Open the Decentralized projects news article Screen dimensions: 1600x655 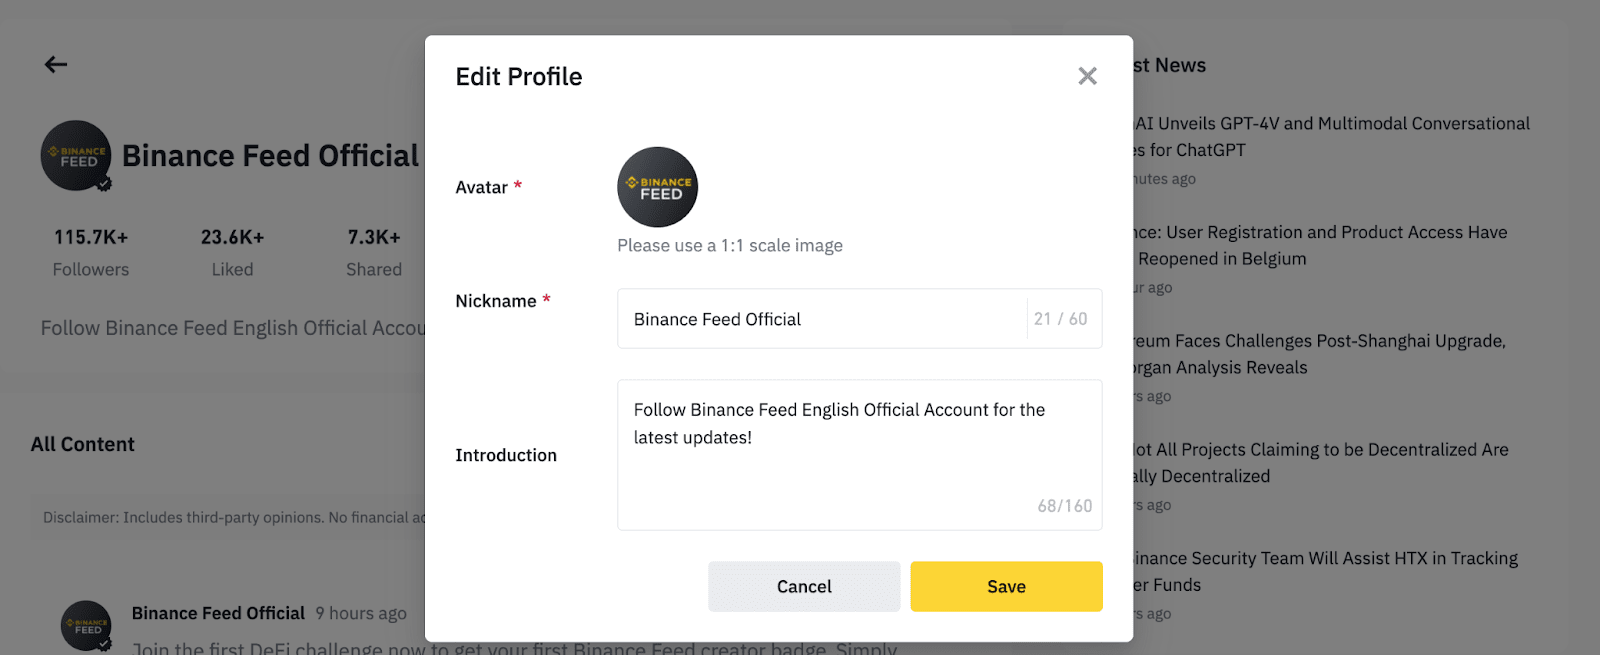(x=1321, y=463)
